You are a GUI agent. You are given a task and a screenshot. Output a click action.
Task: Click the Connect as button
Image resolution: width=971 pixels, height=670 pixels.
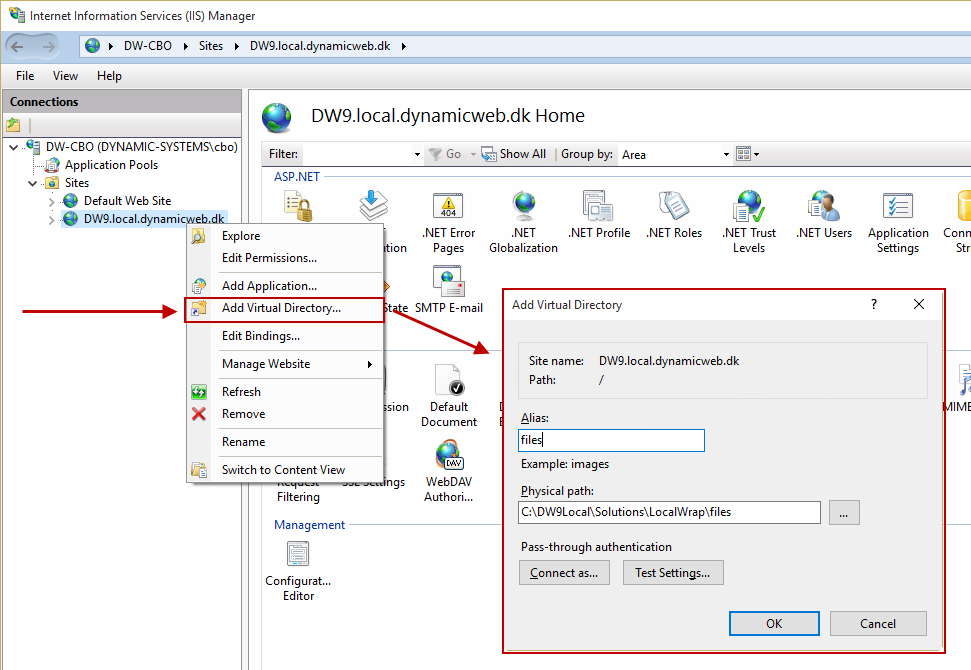point(564,573)
